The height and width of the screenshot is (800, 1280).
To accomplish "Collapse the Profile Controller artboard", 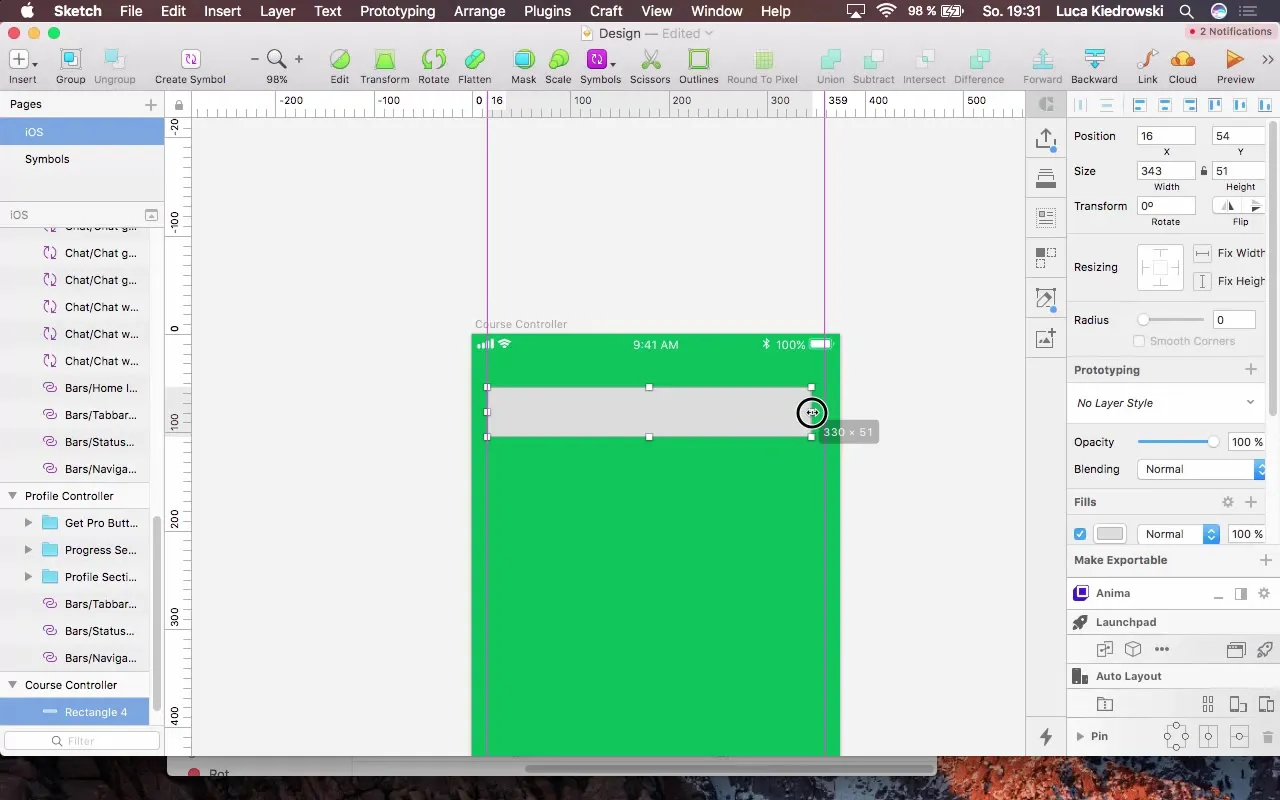I will click(x=13, y=496).
